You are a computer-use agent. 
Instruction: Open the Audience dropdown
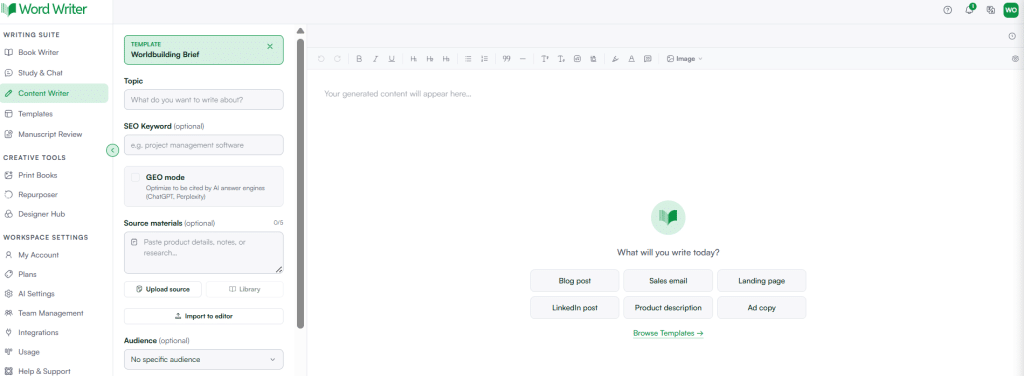[204, 359]
